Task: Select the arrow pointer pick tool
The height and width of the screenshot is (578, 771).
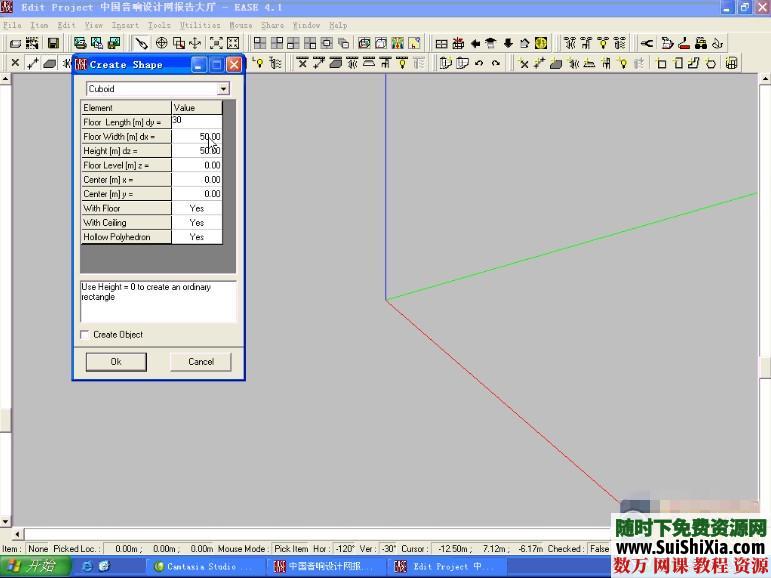Action: click(142, 43)
